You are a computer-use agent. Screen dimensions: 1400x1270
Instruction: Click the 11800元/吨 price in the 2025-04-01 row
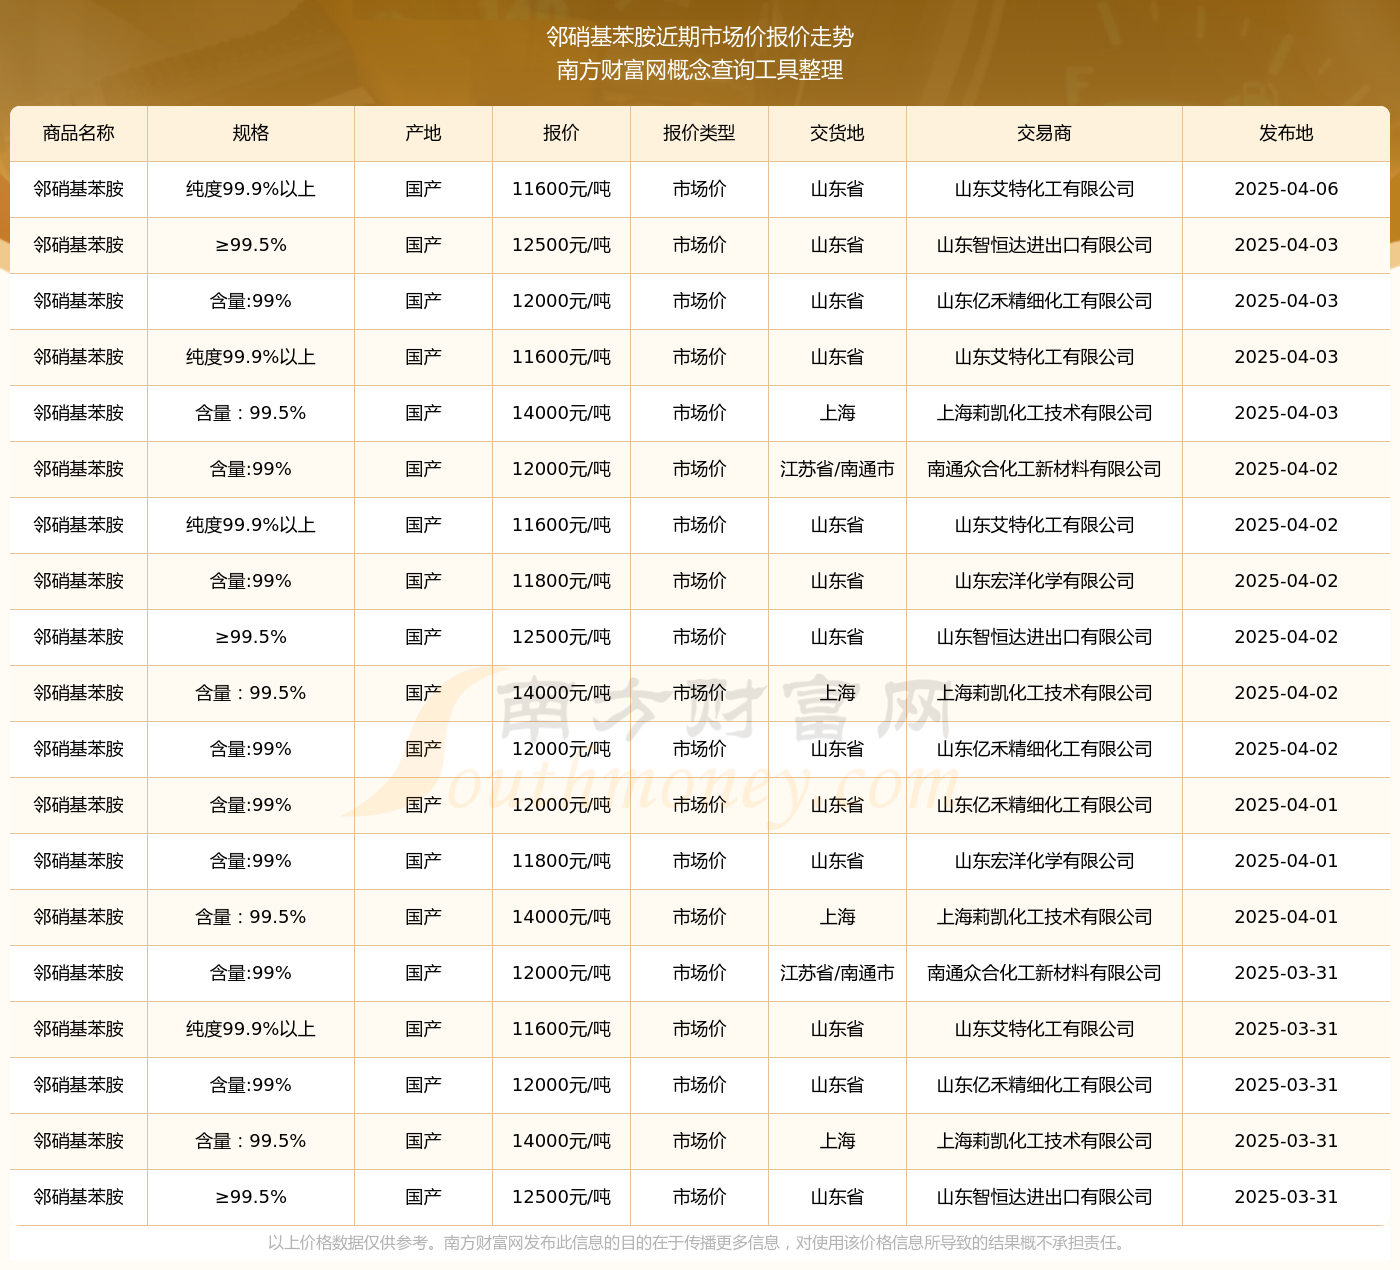pyautogui.click(x=561, y=861)
